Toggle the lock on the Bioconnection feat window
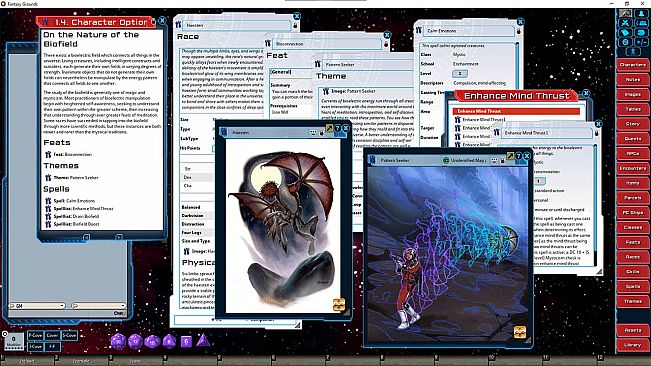The height and width of the screenshot is (366, 651). (x=386, y=44)
